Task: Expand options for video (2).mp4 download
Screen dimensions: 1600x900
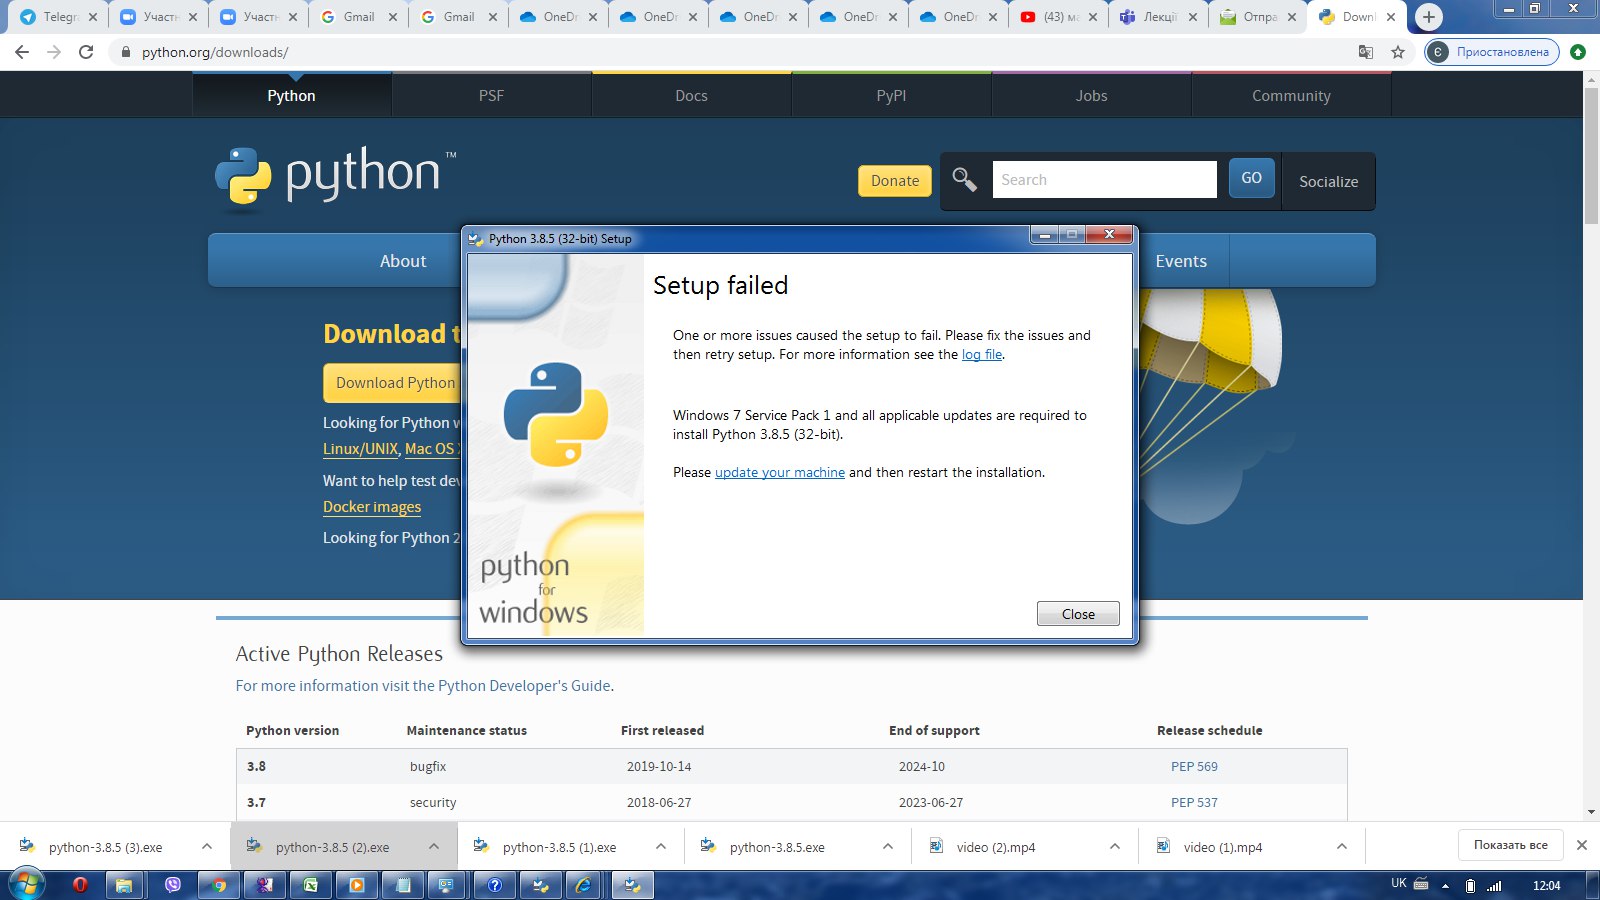Action: click(x=1115, y=846)
